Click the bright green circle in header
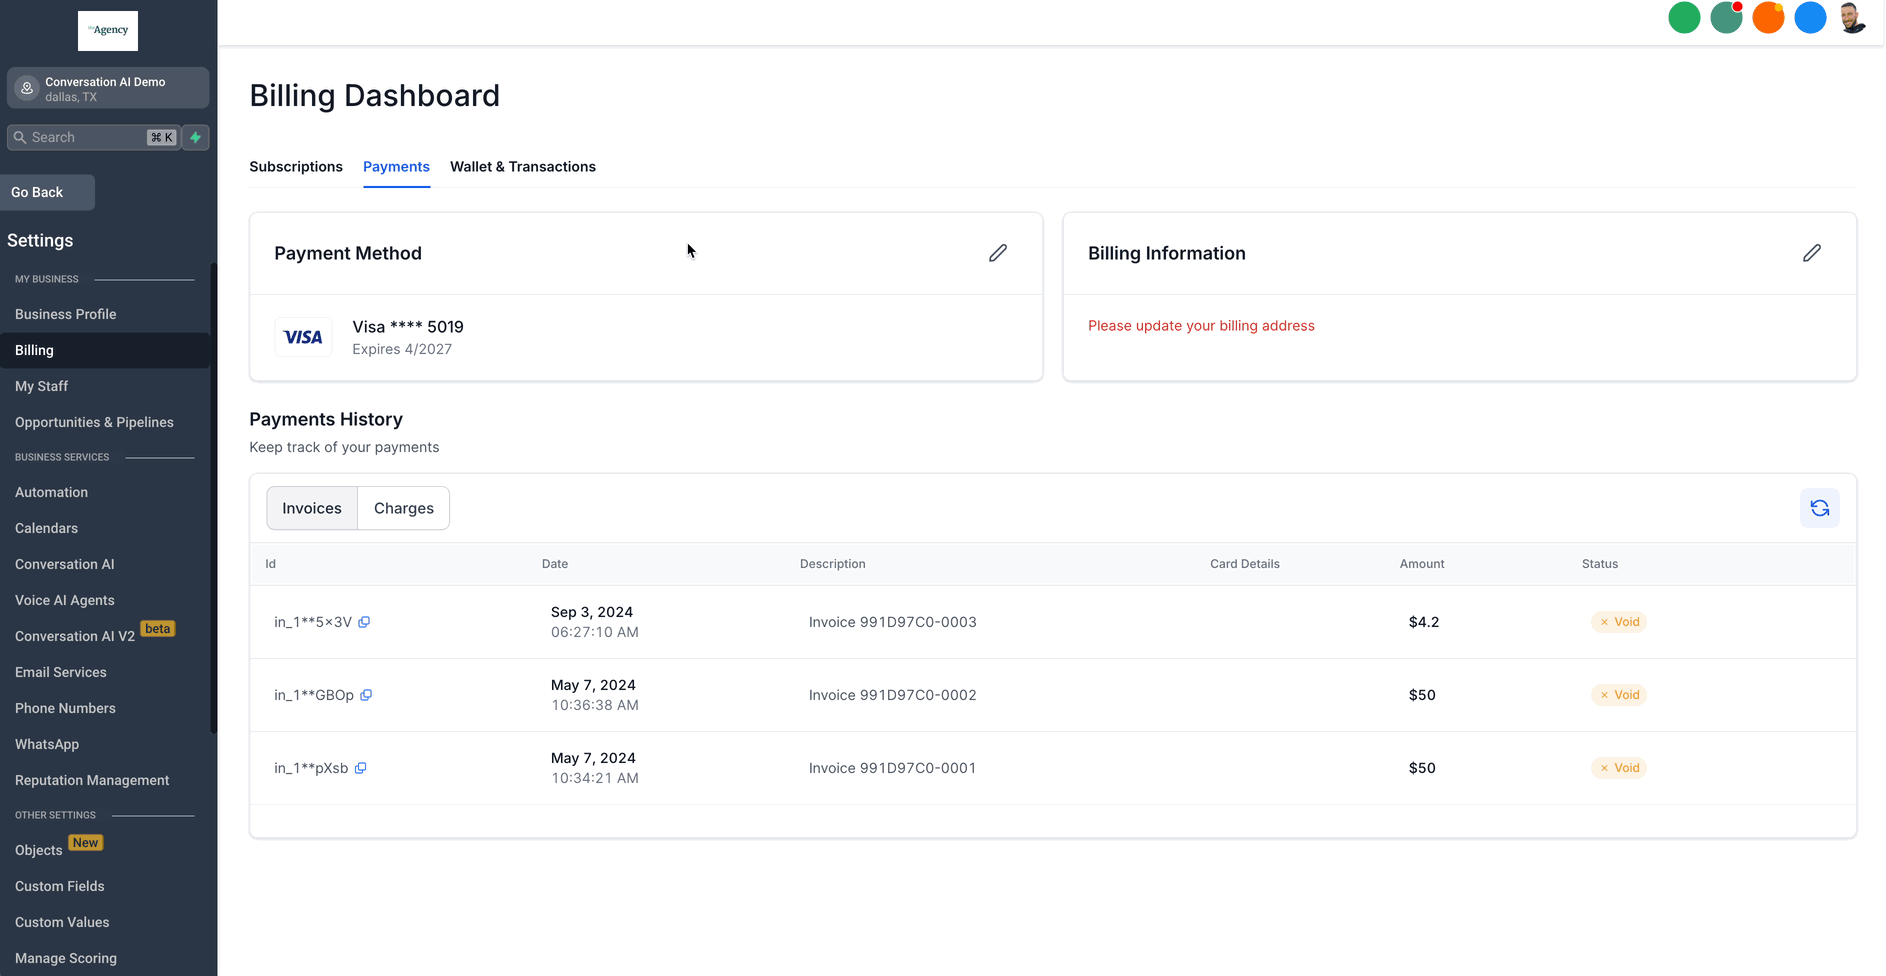 click(1684, 18)
